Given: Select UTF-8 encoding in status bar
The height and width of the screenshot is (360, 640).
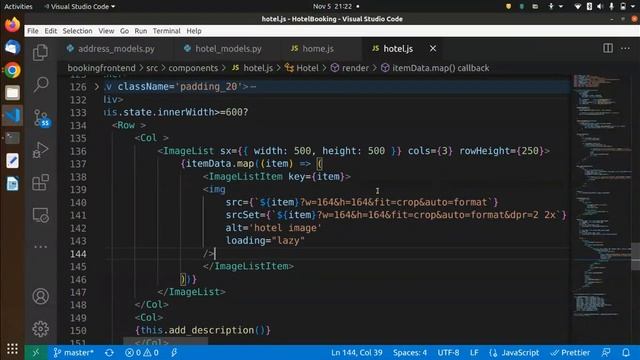Looking at the screenshot, I should click(448, 352).
